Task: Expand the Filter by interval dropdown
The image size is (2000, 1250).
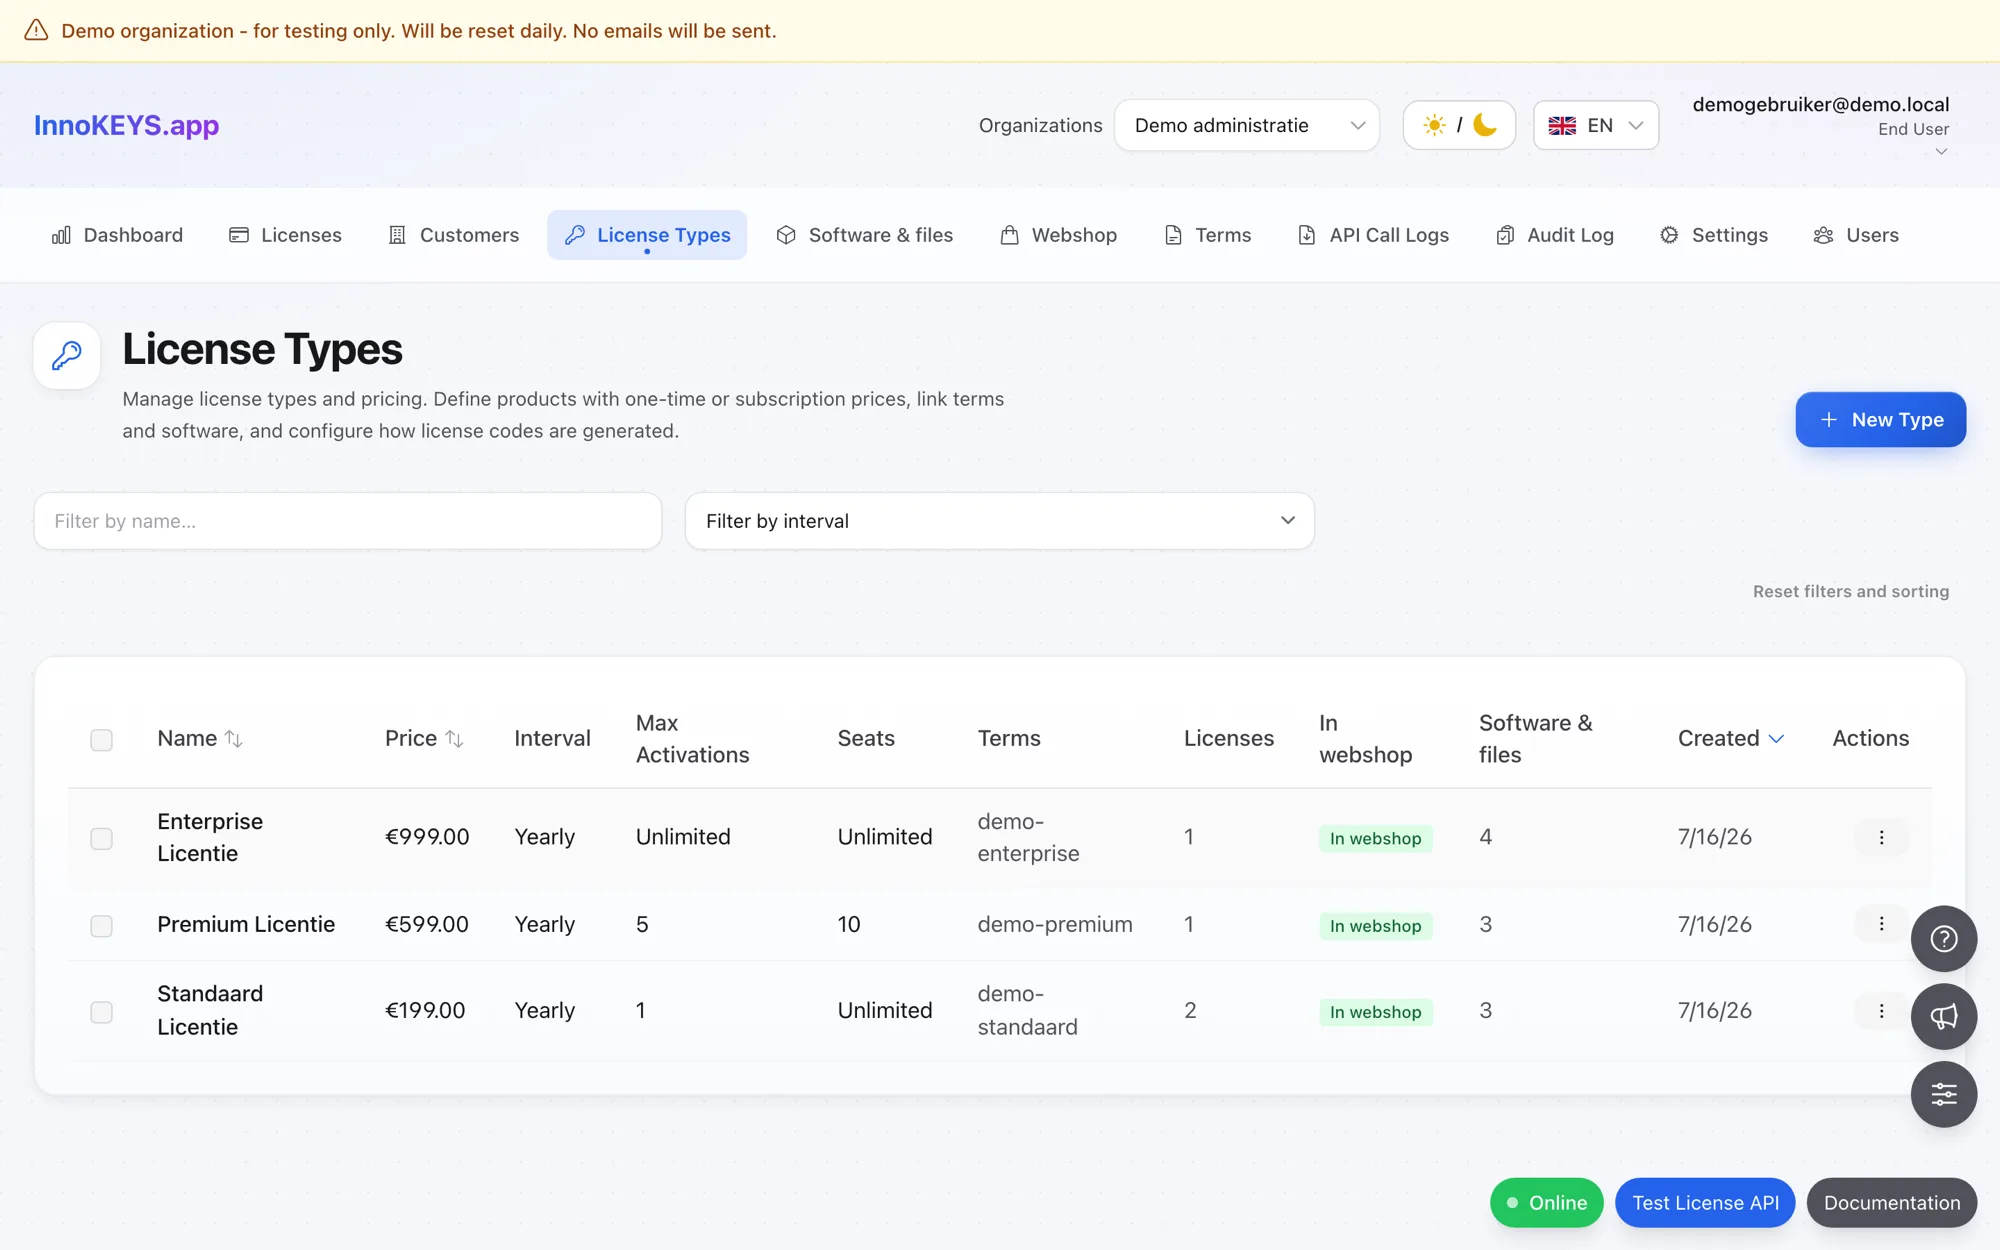Action: click(999, 521)
